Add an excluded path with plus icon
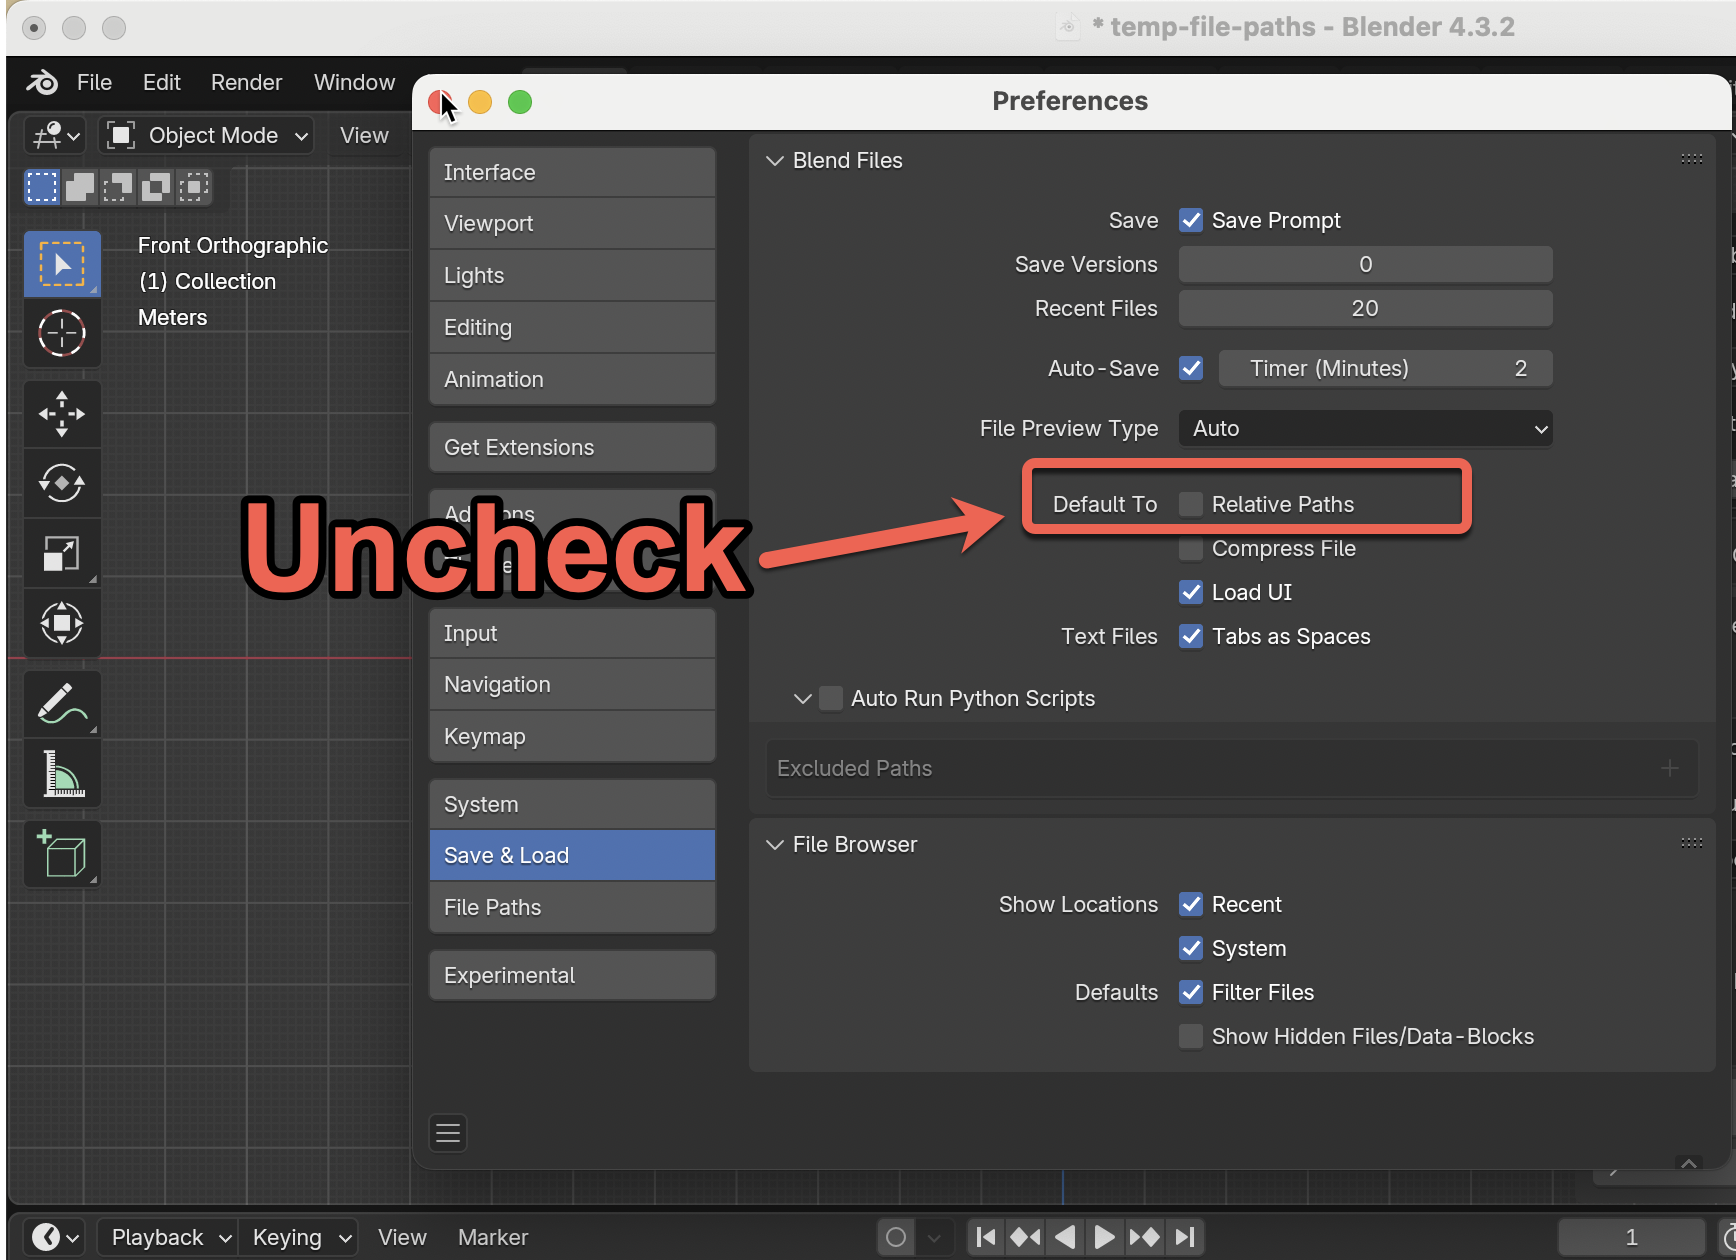Screen dimensions: 1736x1260 pos(1669,768)
